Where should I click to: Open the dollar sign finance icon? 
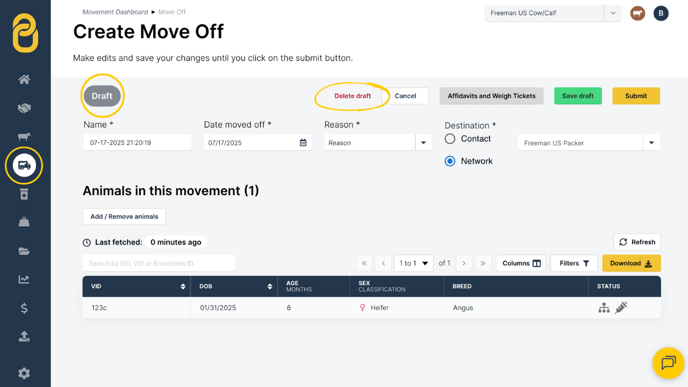(24, 308)
